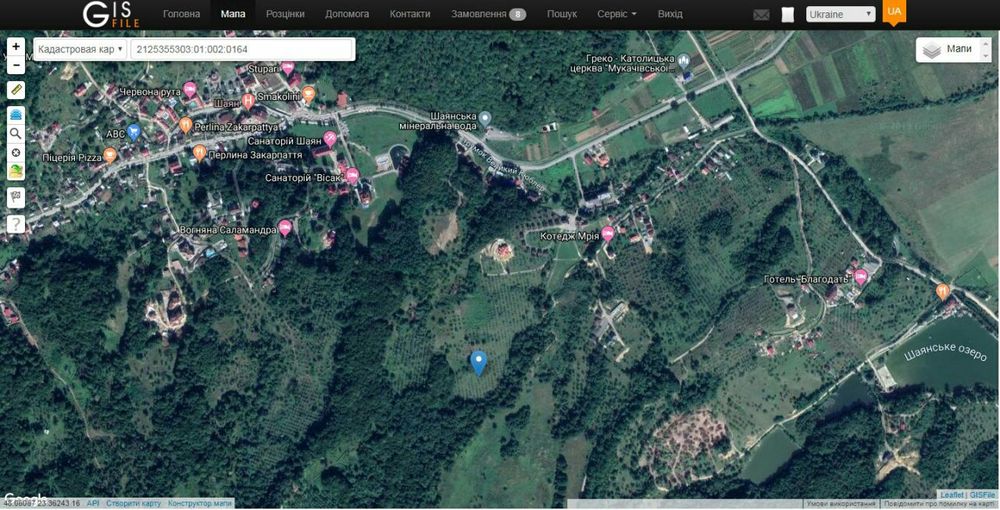Zoom out with the minus button
Screen dimensions: 1000x510
(16, 65)
